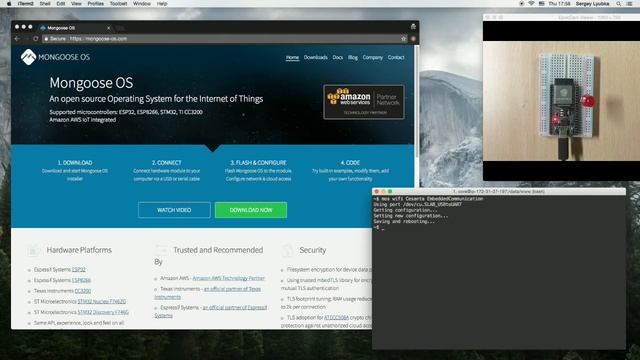Open Company in site navigation

[373, 58]
